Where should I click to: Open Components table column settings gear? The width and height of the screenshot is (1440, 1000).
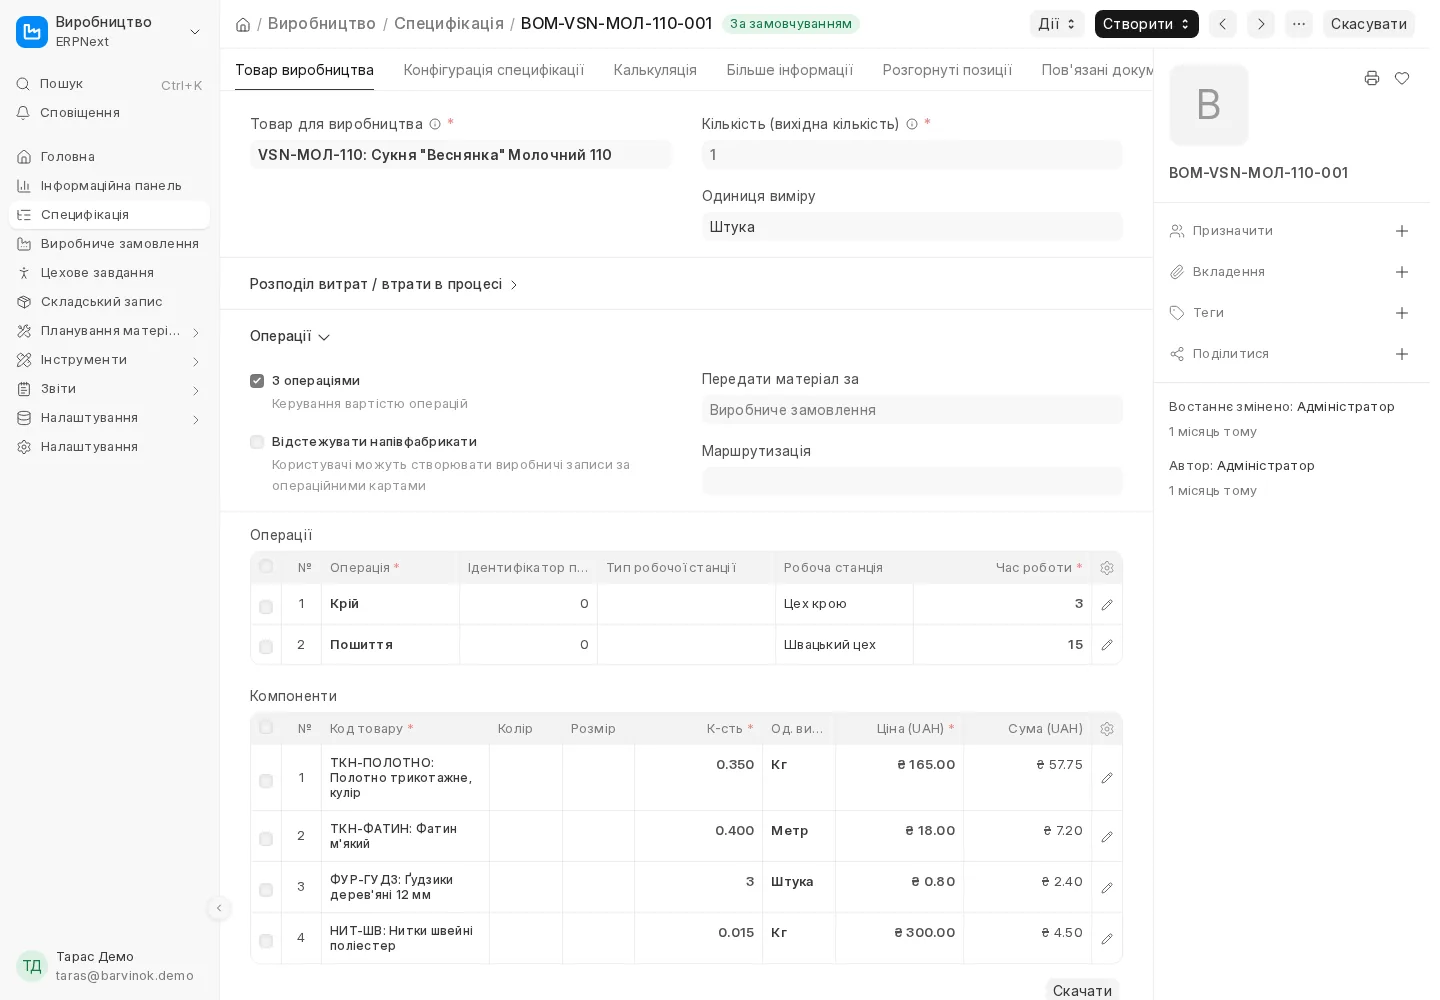(1107, 729)
